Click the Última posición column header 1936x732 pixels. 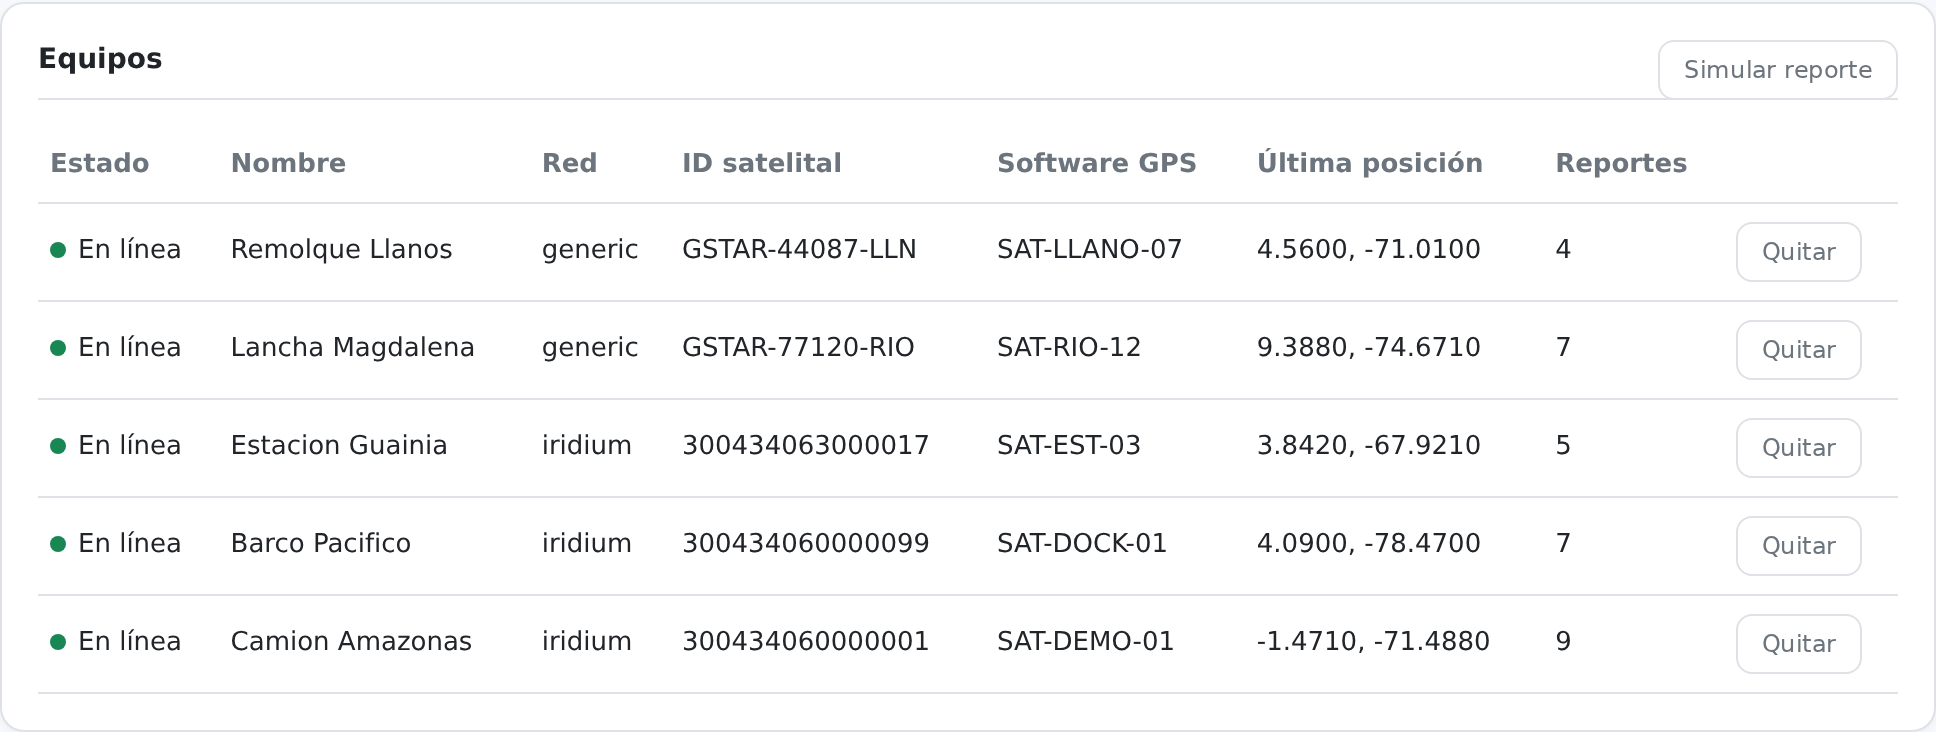1370,163
